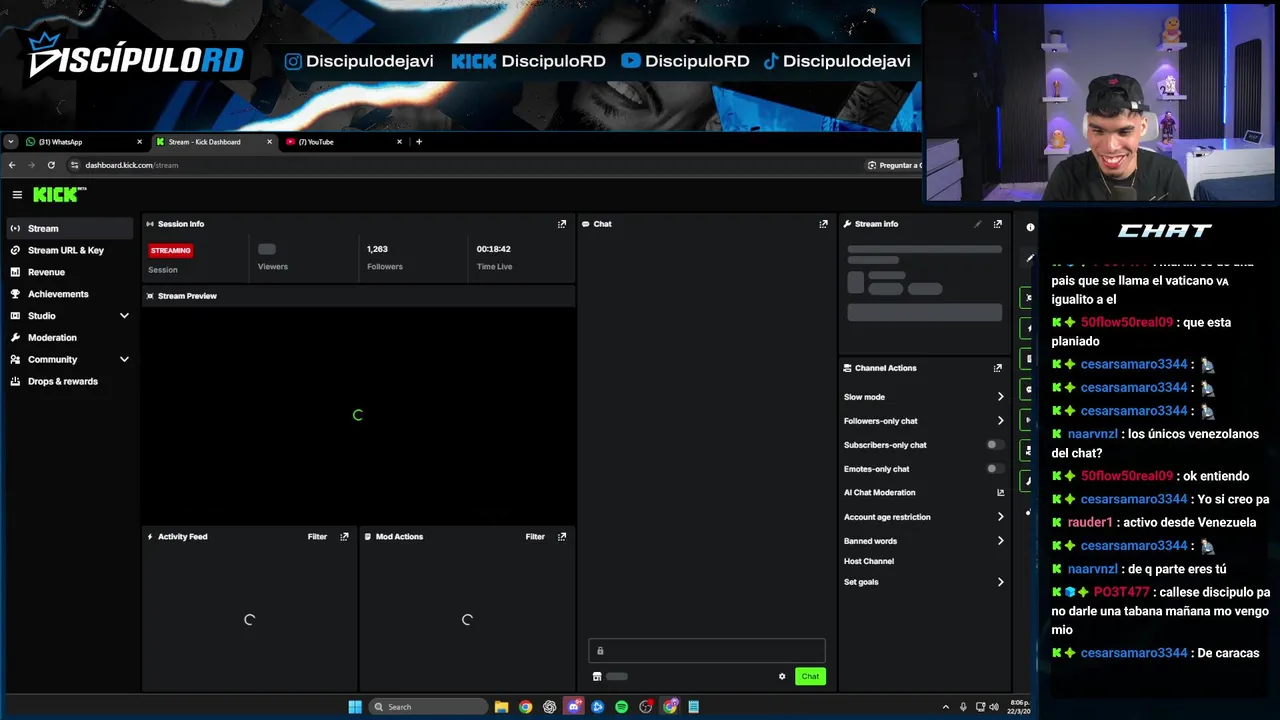The height and width of the screenshot is (720, 1280).
Task: Pop out the Activity Feed panel
Action: (x=345, y=537)
